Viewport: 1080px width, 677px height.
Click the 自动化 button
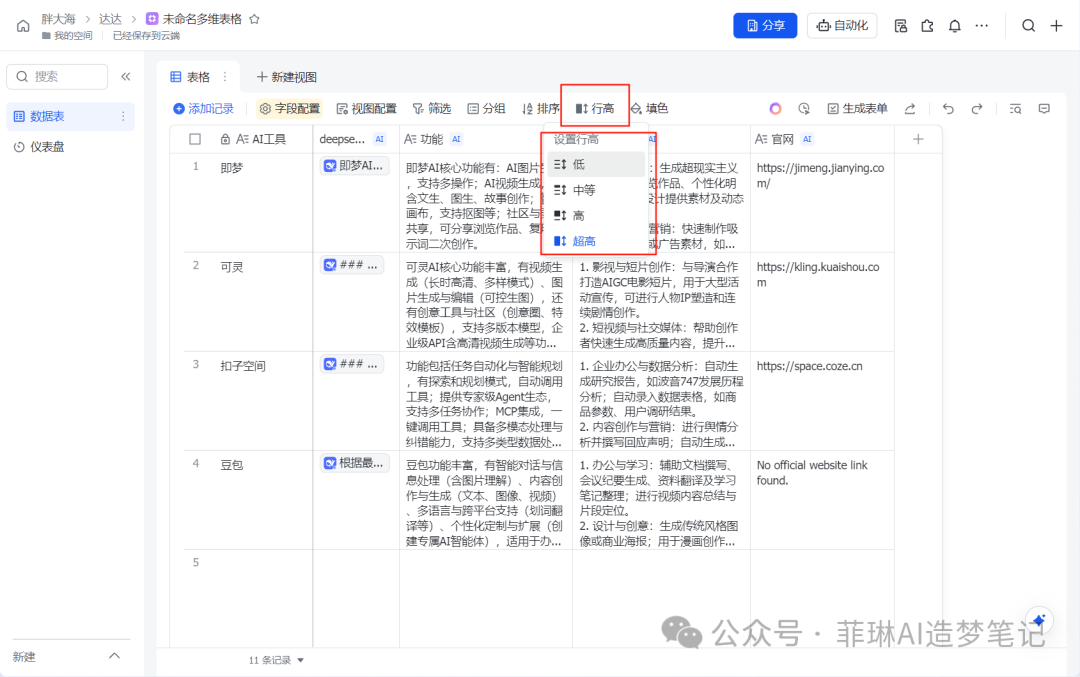(x=842, y=25)
